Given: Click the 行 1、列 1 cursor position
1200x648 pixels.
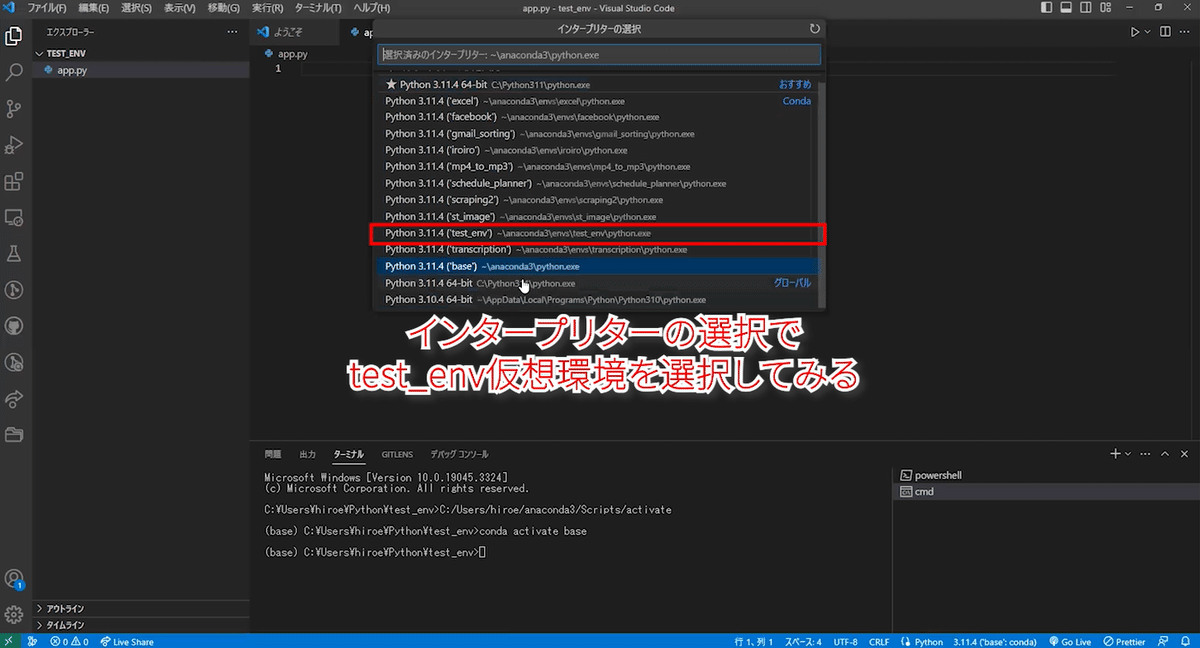Looking at the screenshot, I should click(754, 641).
